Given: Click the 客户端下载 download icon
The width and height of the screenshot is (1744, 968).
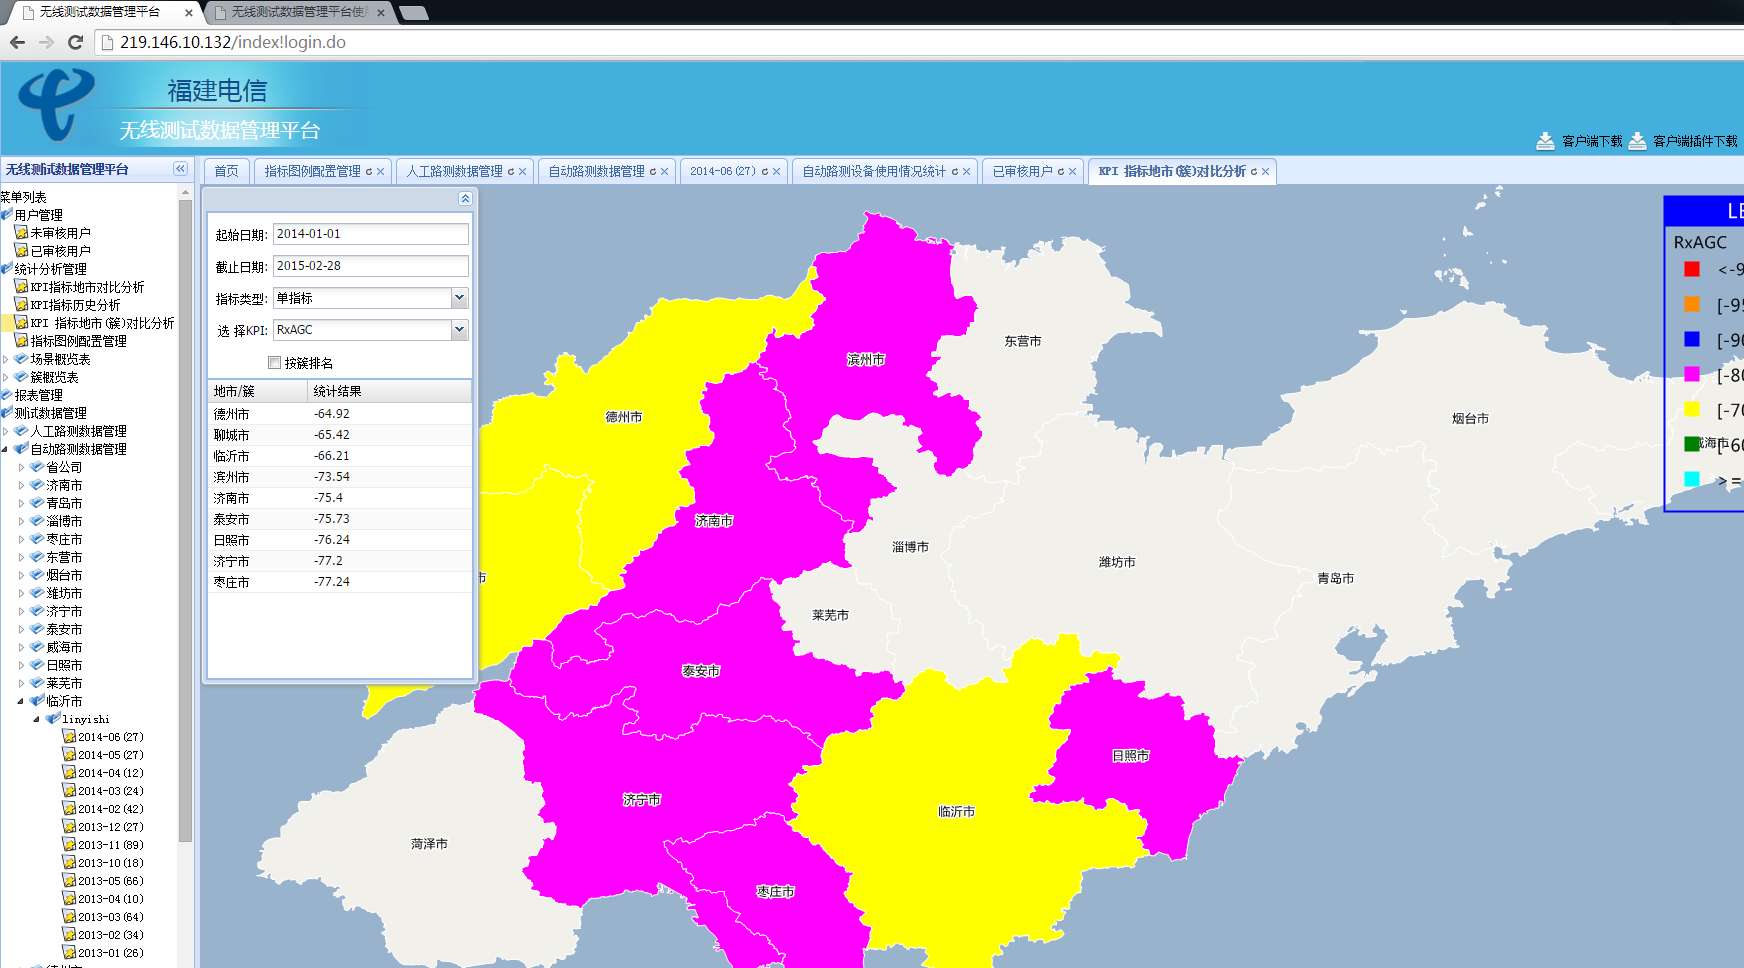Looking at the screenshot, I should pos(1545,141).
